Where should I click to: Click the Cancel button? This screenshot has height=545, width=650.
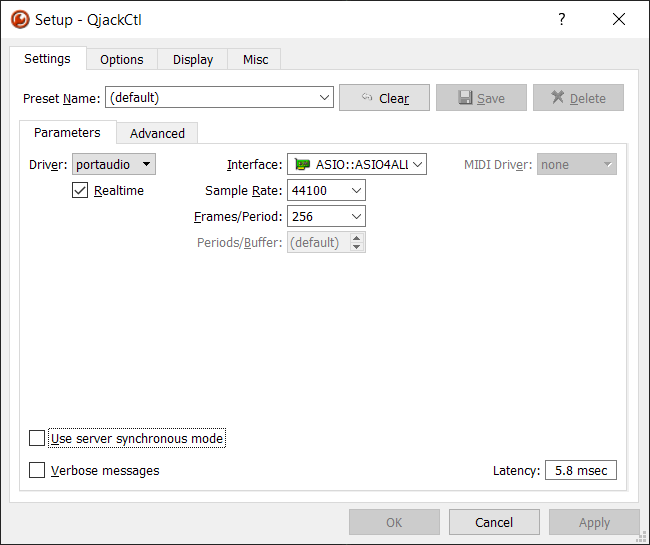(494, 522)
